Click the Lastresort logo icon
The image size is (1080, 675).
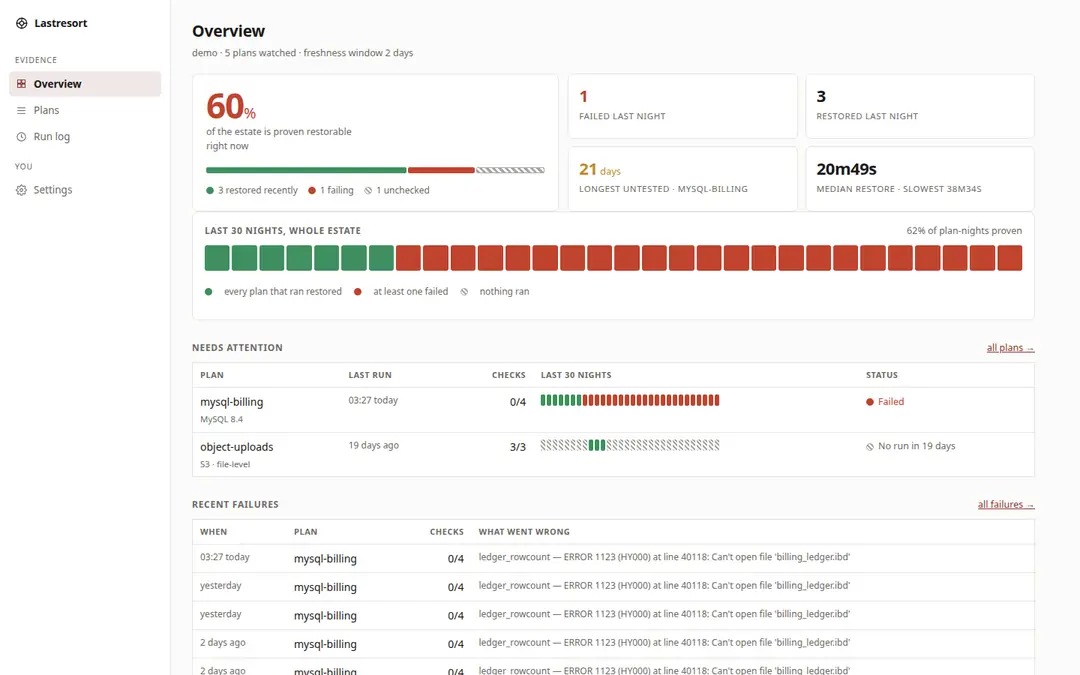(21, 23)
